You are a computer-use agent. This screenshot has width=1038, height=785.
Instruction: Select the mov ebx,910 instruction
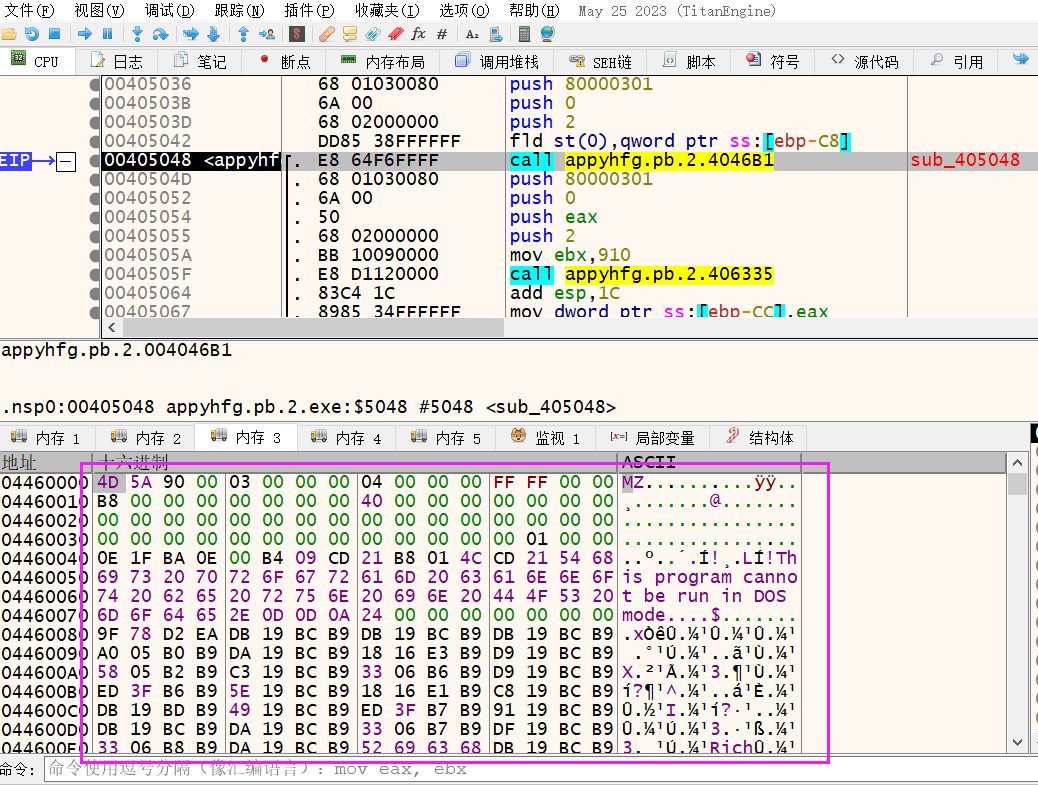(x=570, y=255)
